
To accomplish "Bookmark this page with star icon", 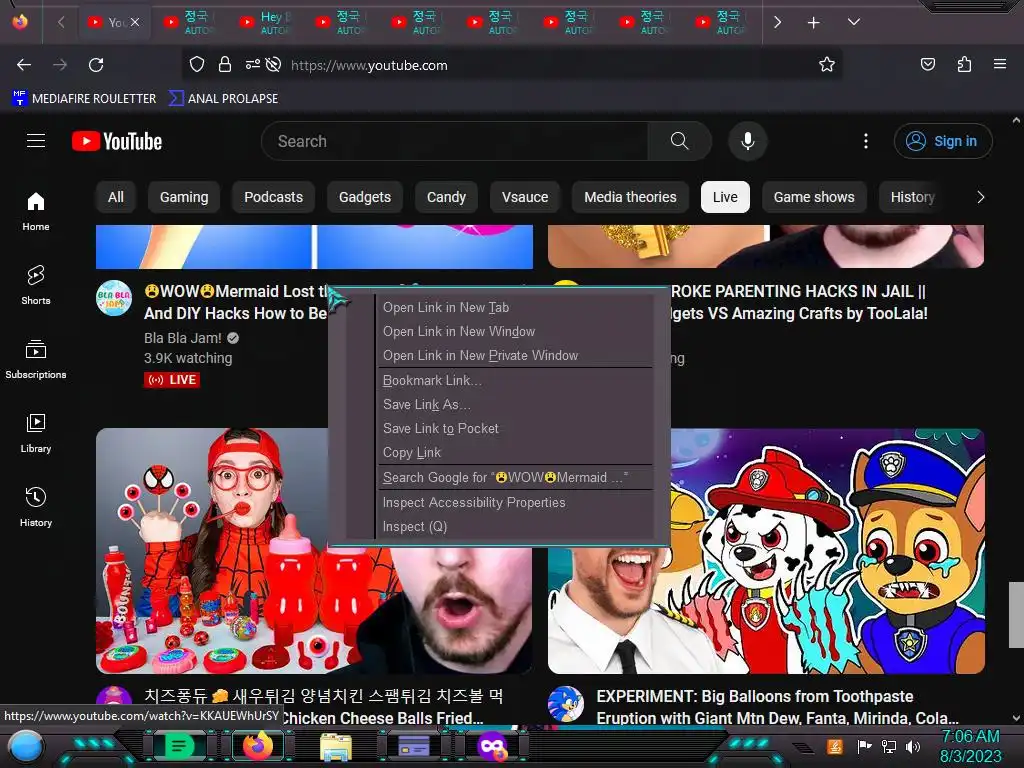I will click(x=827, y=64).
